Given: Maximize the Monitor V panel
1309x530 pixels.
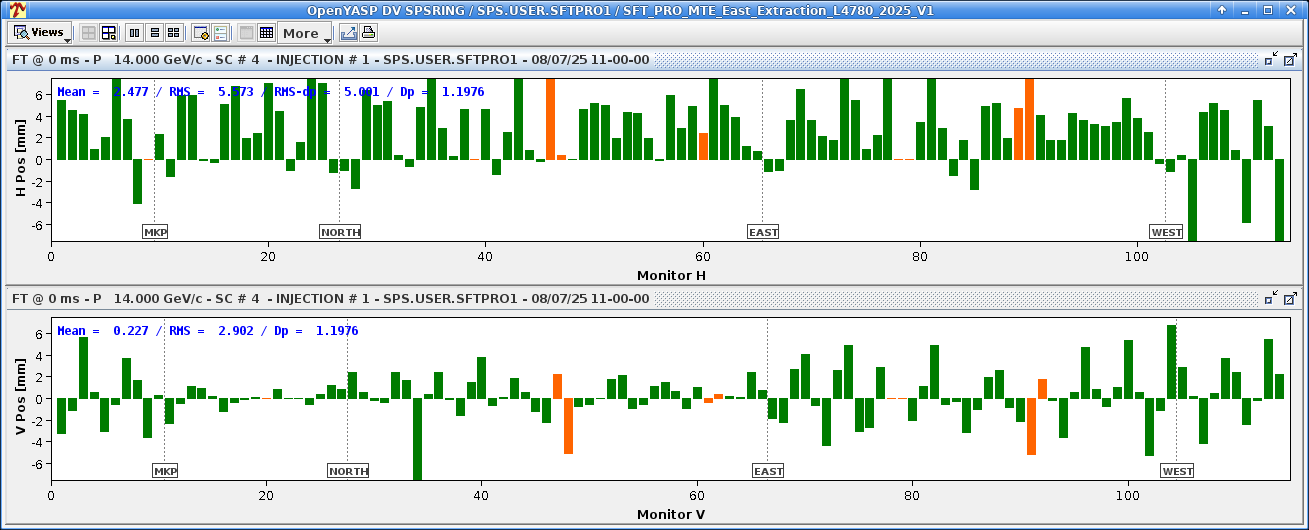Looking at the screenshot, I should coord(1290,299).
